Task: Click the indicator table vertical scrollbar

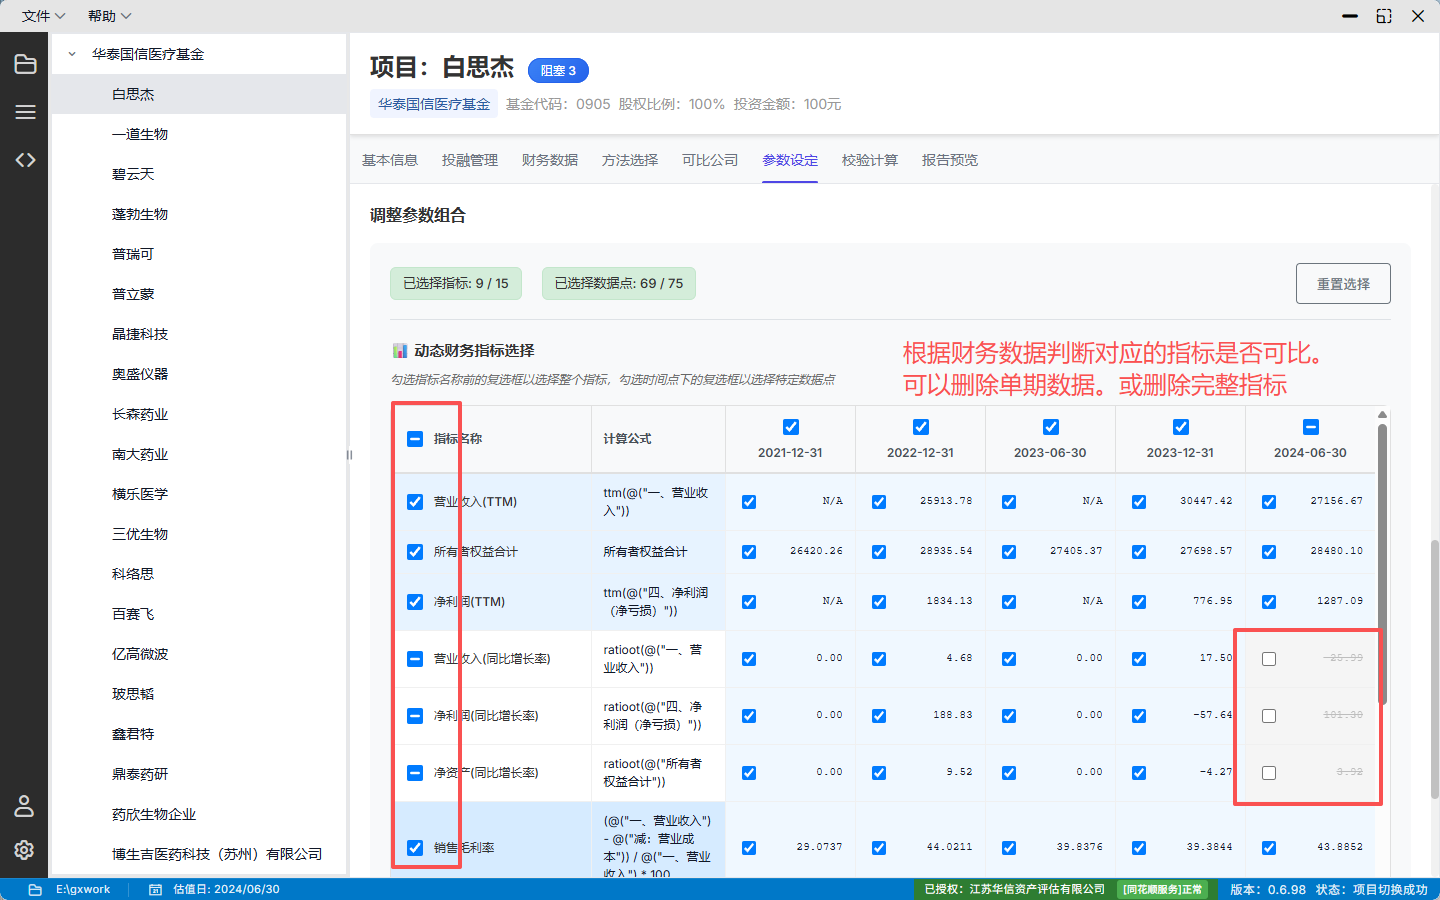Action: pos(1382,563)
